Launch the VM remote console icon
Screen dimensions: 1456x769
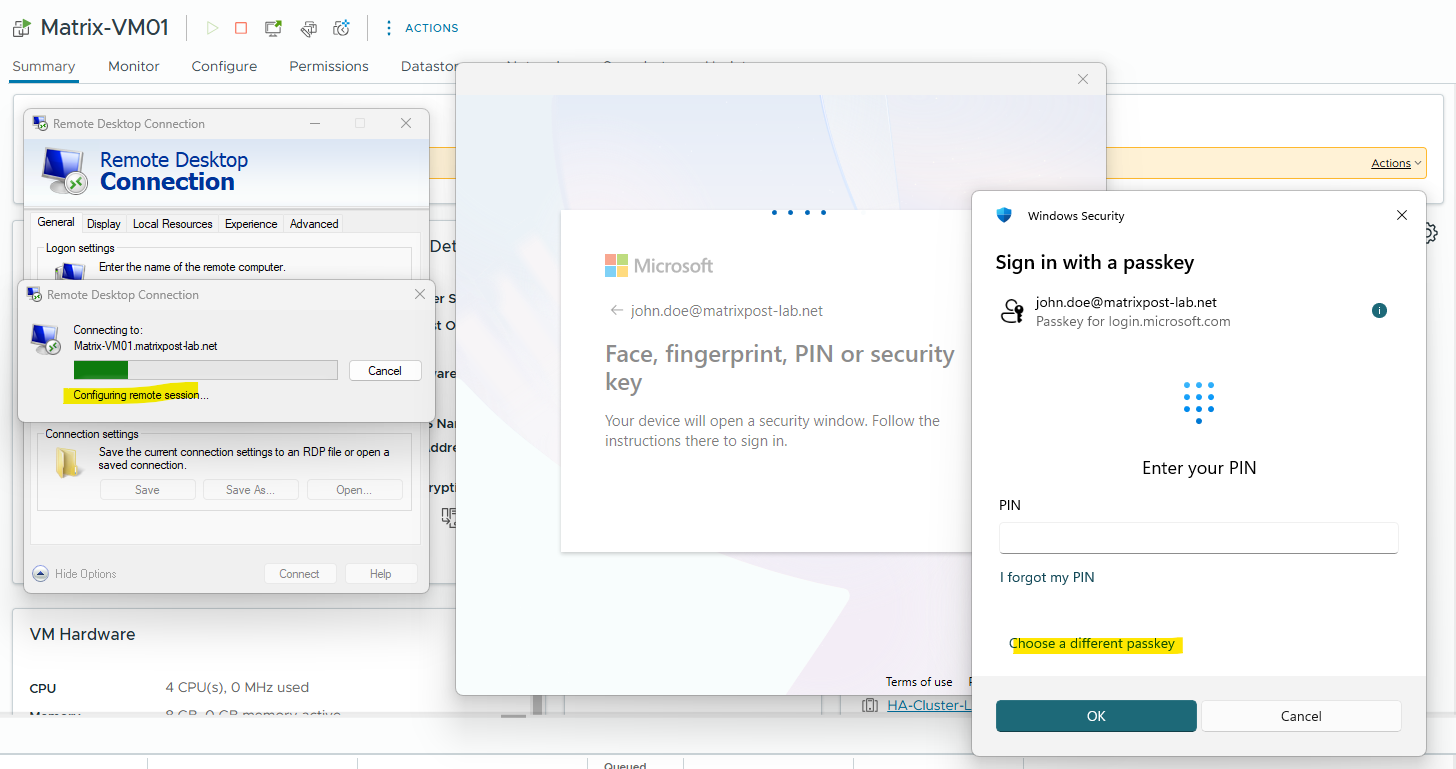(273, 28)
